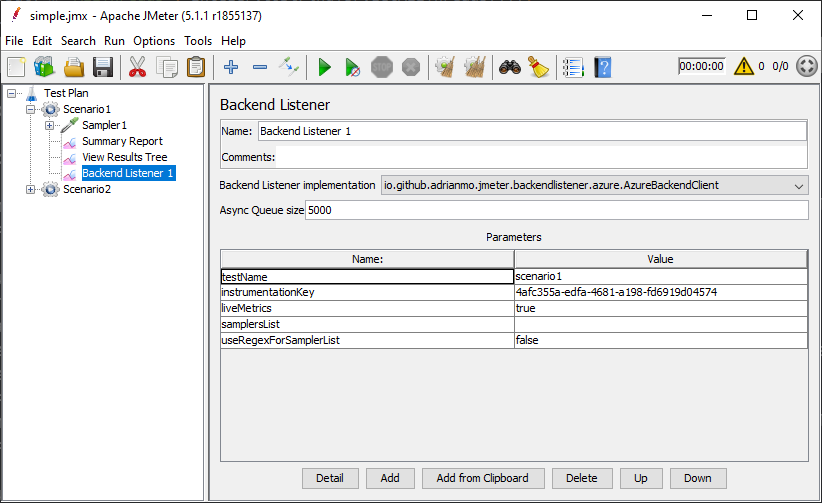This screenshot has width=822, height=503.
Task: Select Sampler1 in the tree
Action: point(104,125)
